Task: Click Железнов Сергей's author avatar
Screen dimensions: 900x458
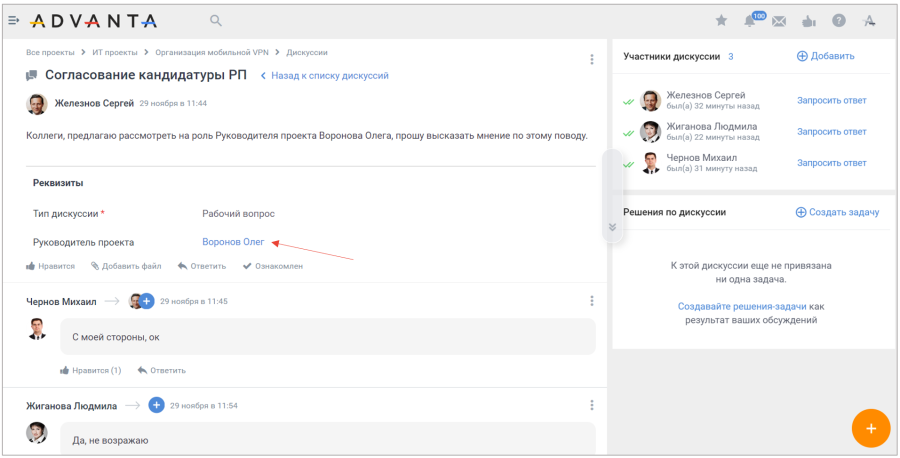Action: point(37,104)
